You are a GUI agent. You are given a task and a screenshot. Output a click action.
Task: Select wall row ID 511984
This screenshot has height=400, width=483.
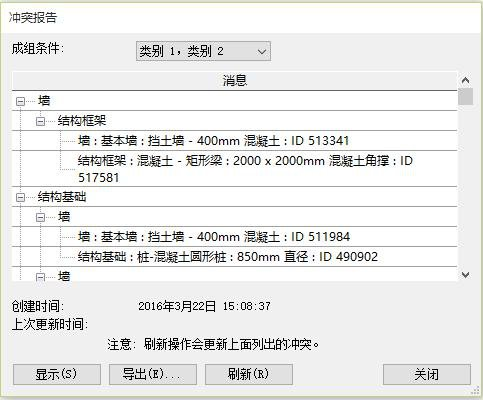click(x=235, y=237)
